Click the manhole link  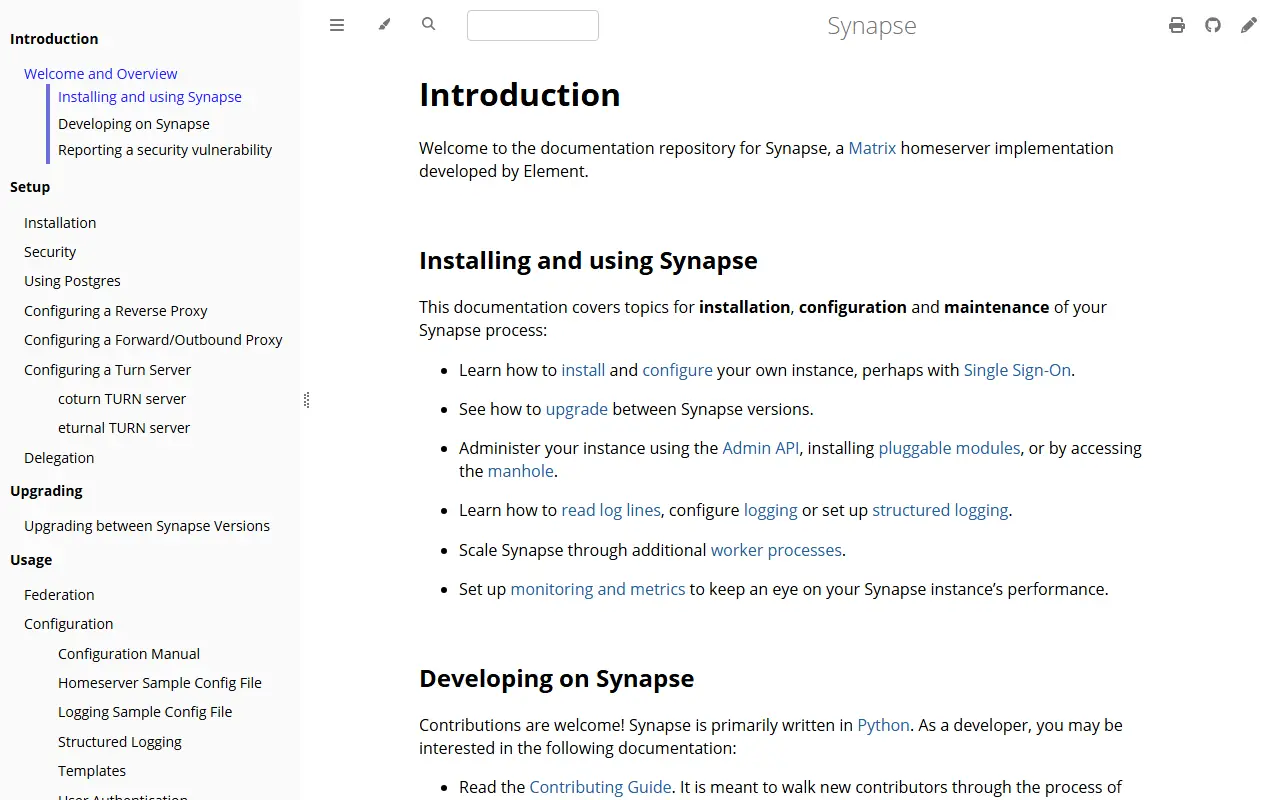pyautogui.click(x=521, y=471)
